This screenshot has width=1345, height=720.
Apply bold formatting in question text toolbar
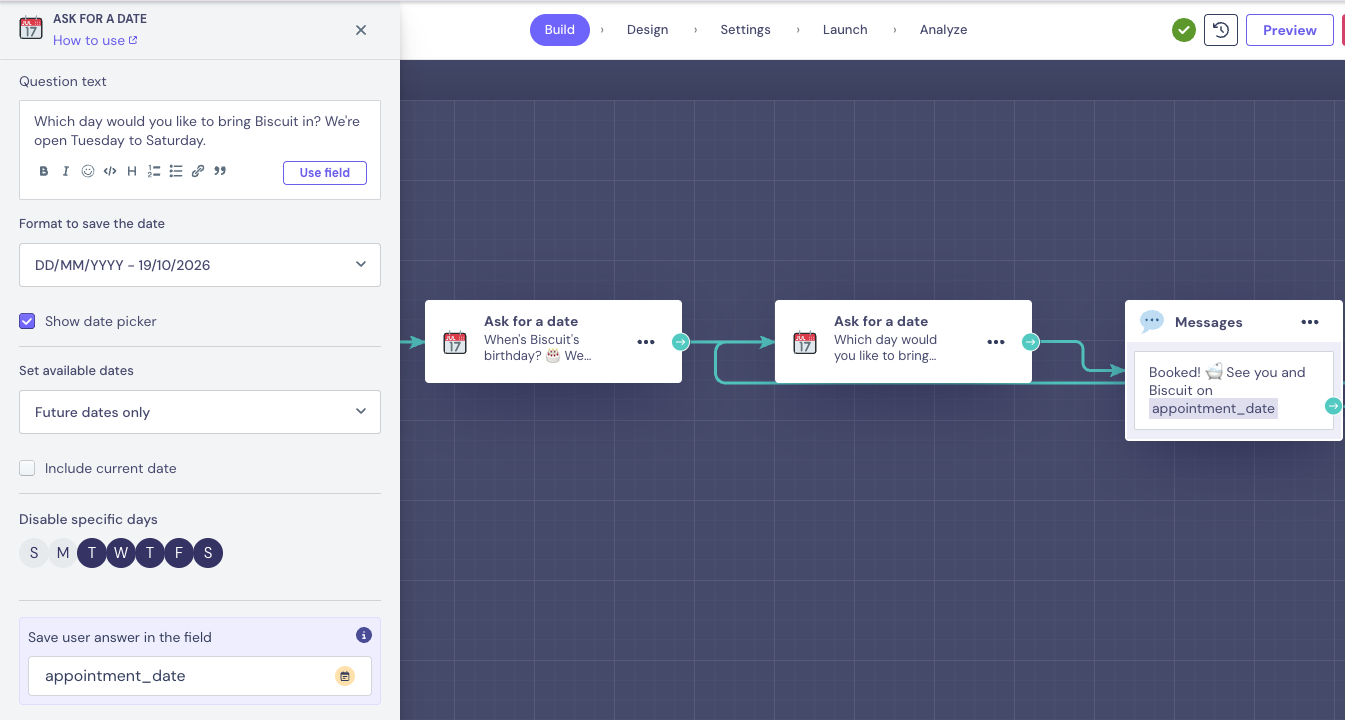tap(44, 172)
